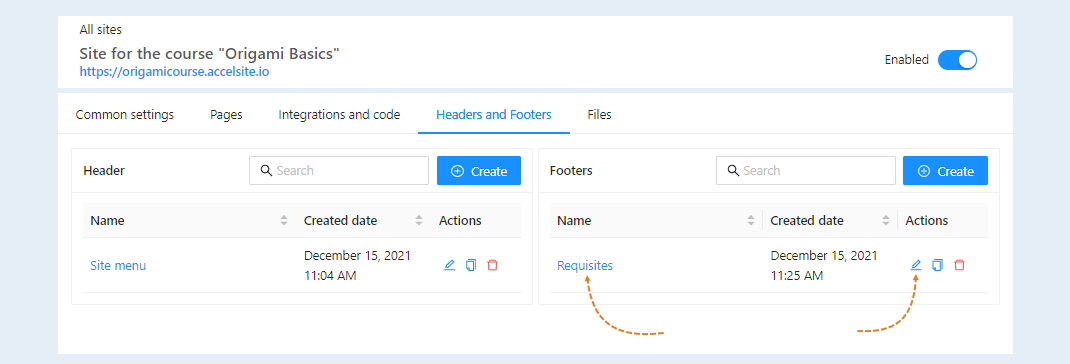The height and width of the screenshot is (364, 1070).
Task: Click the Header table Actions column heading
Action: [460, 221]
